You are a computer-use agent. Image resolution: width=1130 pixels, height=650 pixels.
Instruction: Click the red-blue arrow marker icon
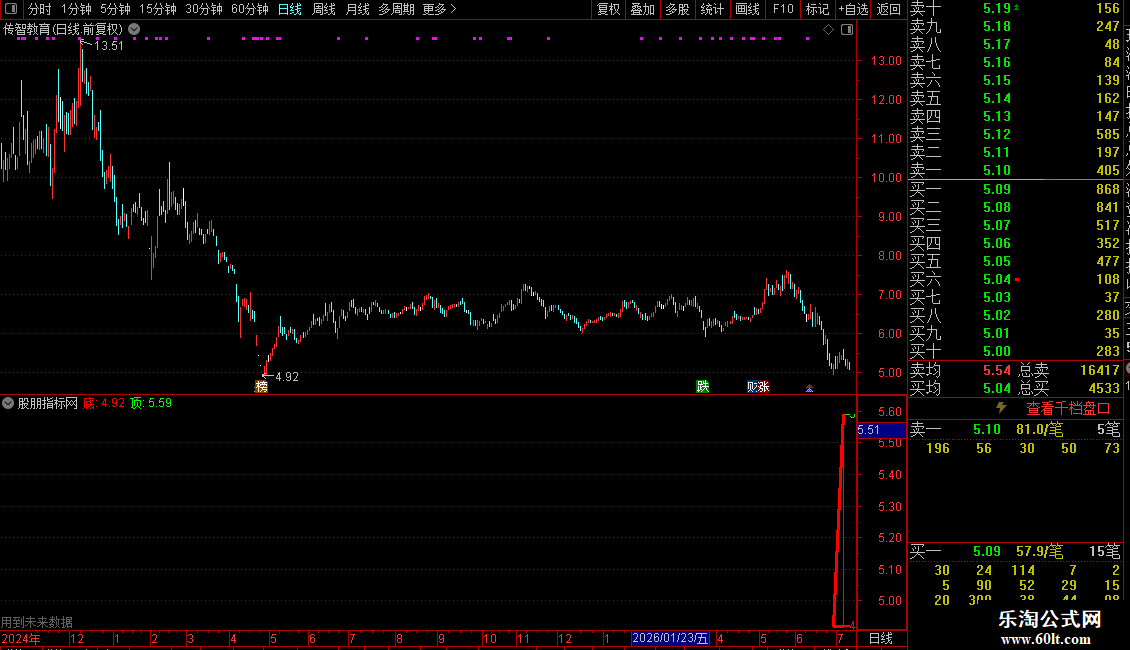pyautogui.click(x=809, y=388)
